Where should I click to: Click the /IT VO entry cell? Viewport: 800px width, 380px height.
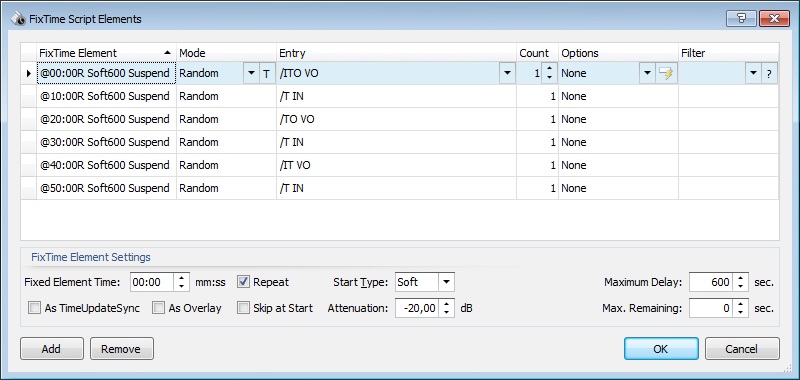[396, 165]
